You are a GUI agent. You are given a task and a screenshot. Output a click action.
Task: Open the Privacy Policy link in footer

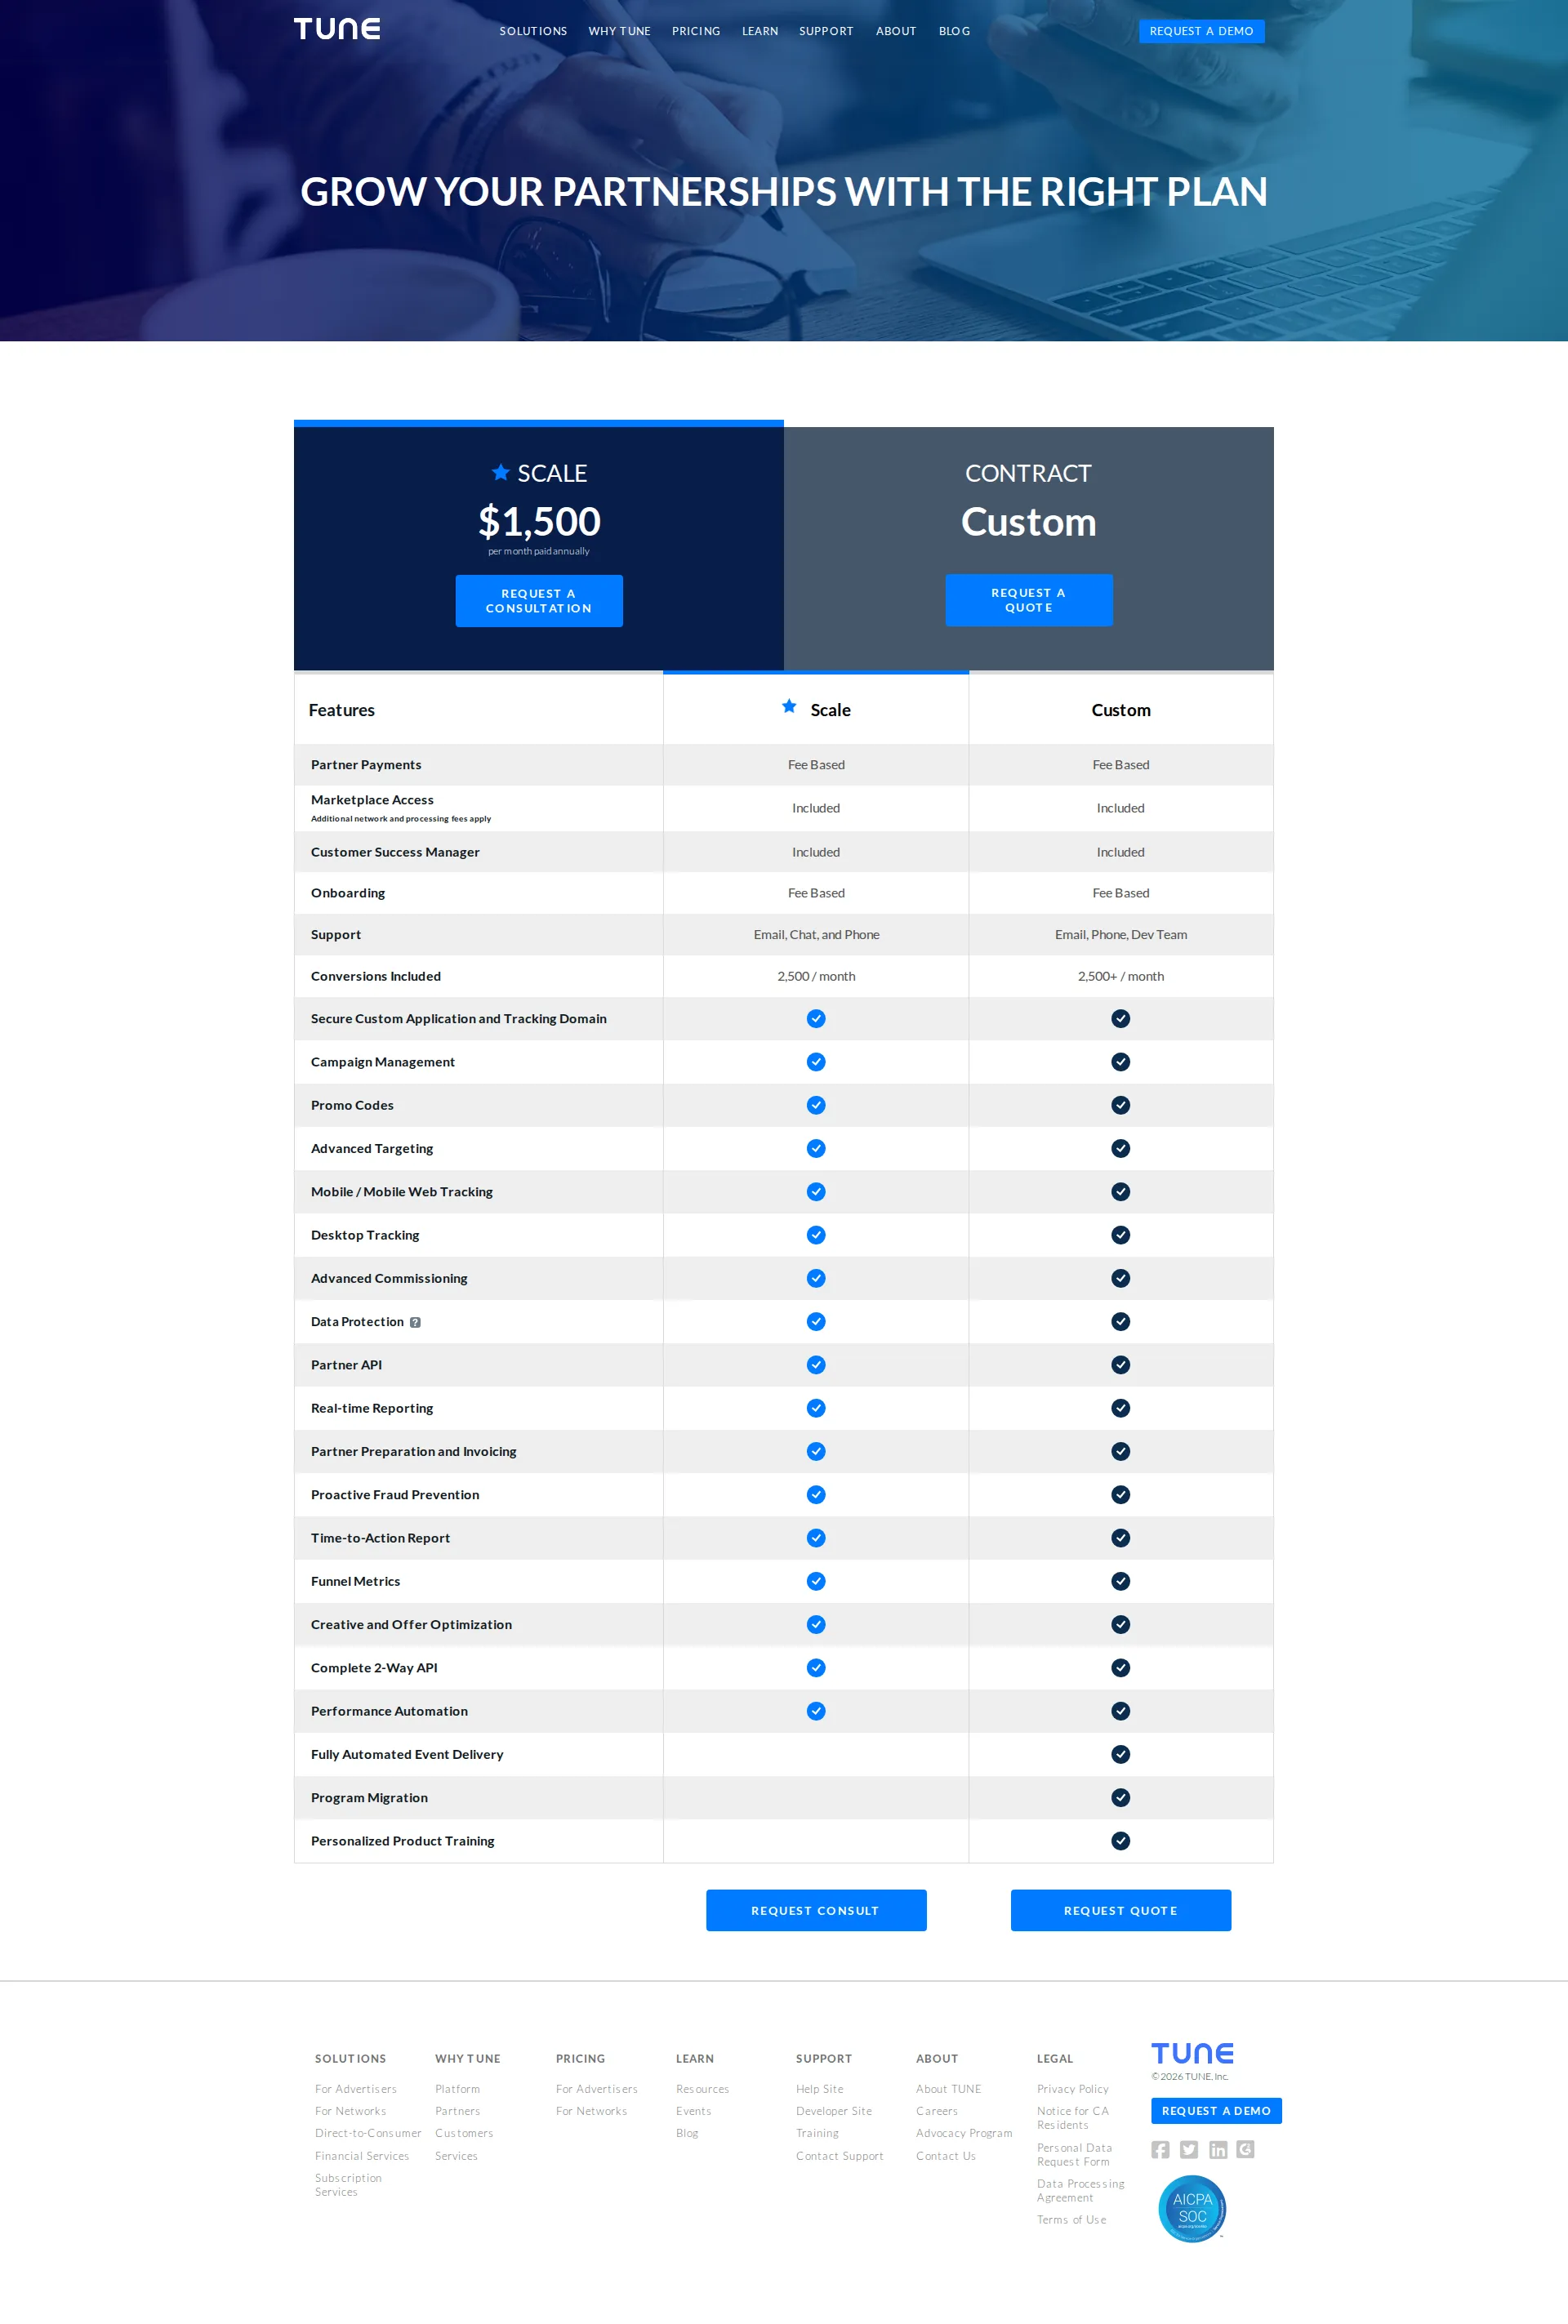(x=1072, y=2088)
